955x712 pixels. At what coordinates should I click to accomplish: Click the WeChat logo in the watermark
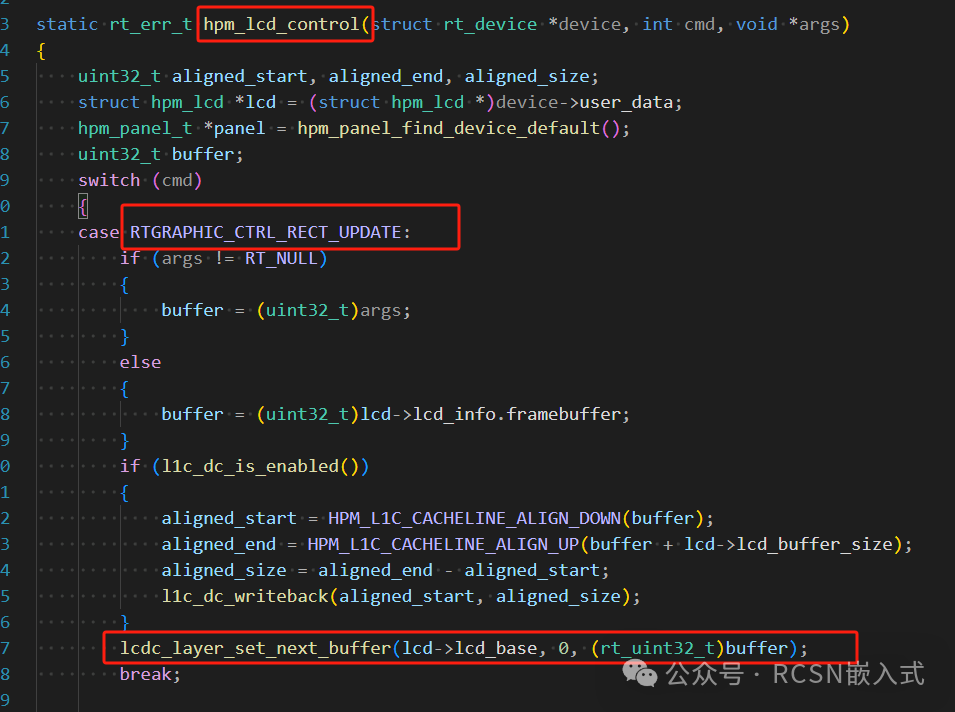[642, 674]
